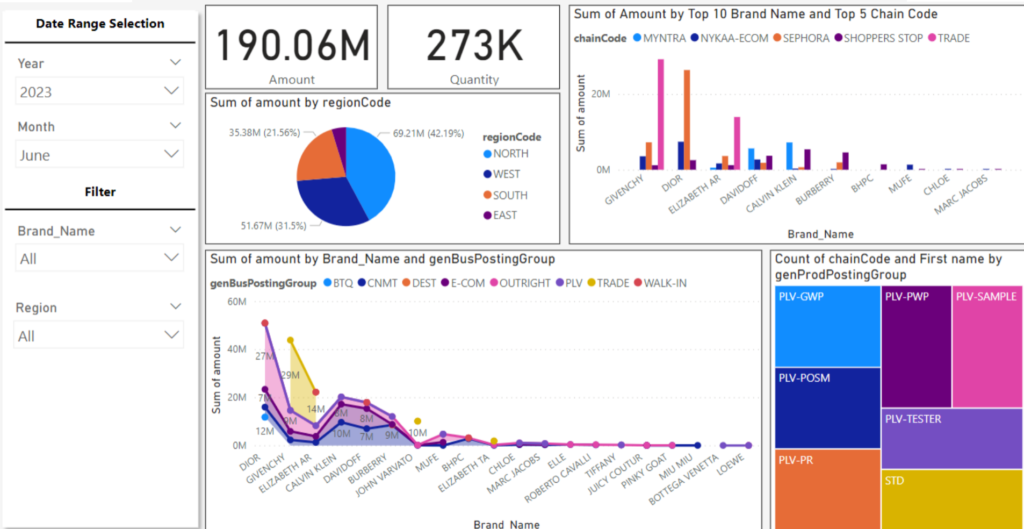This screenshot has width=1024, height=529.
Task: Collapse the Month slicer header chevron
Action: 175,125
